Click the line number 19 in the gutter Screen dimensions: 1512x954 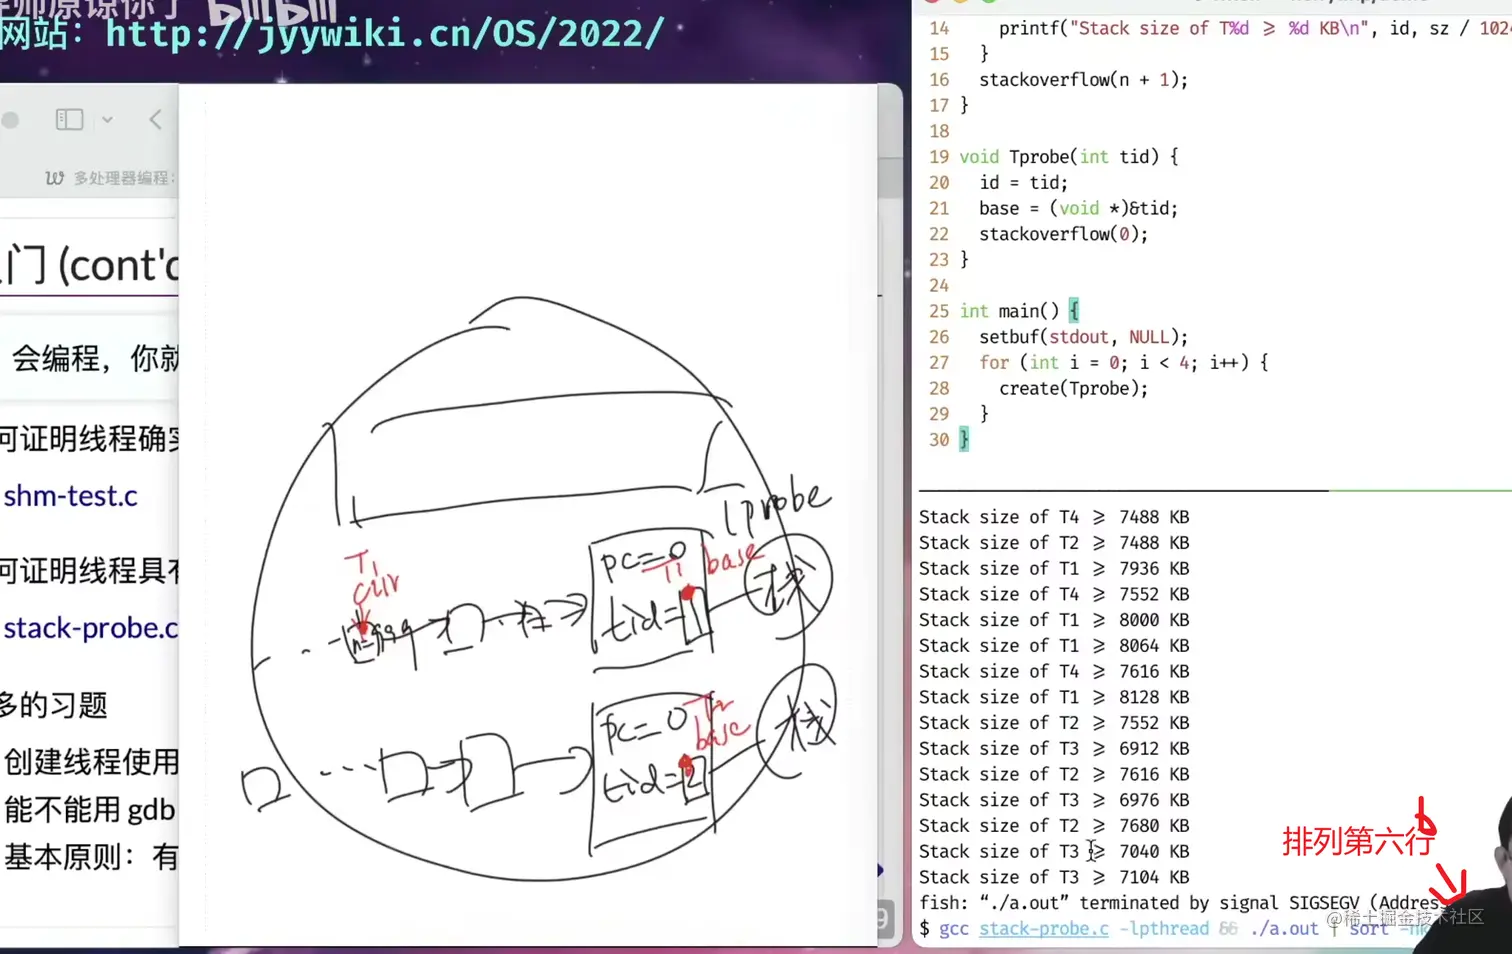(x=939, y=157)
